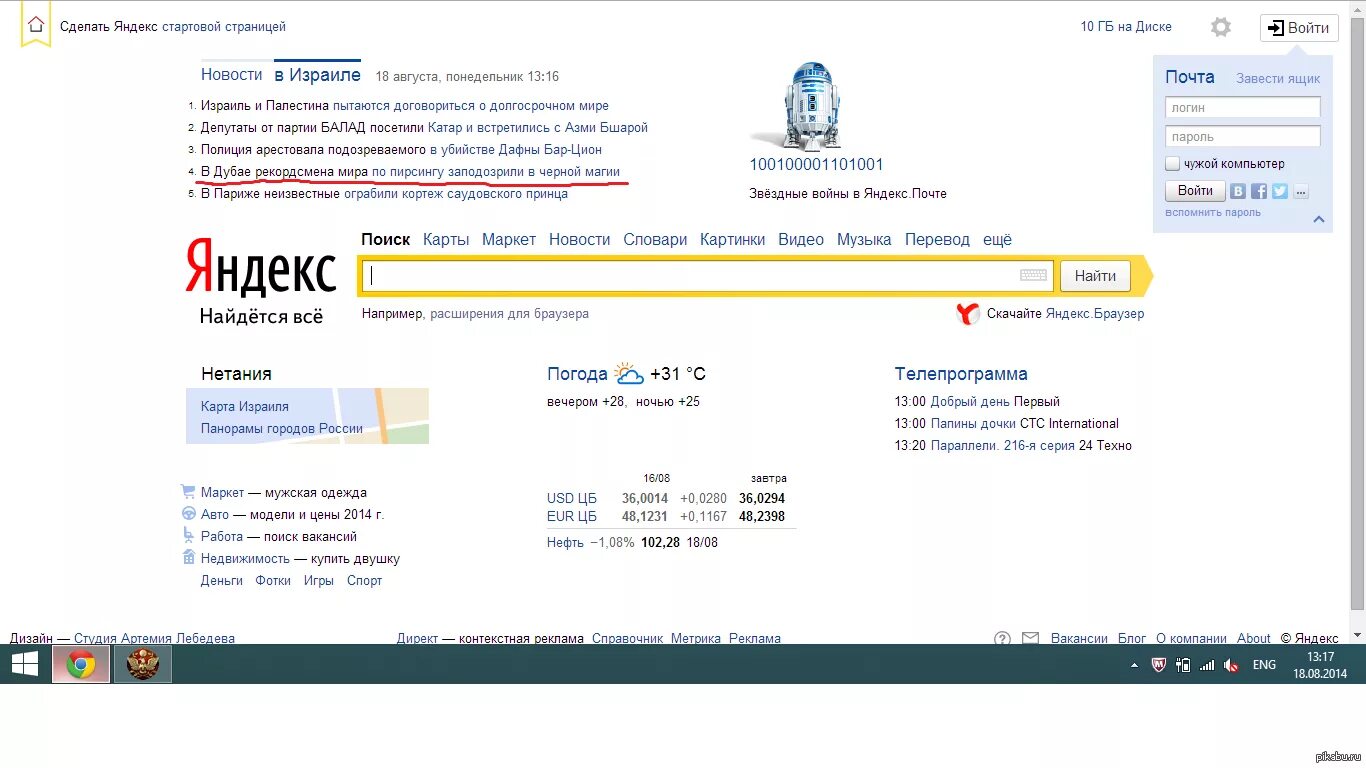Open the Видео service tab
Screen dimensions: 1366x768
801,240
